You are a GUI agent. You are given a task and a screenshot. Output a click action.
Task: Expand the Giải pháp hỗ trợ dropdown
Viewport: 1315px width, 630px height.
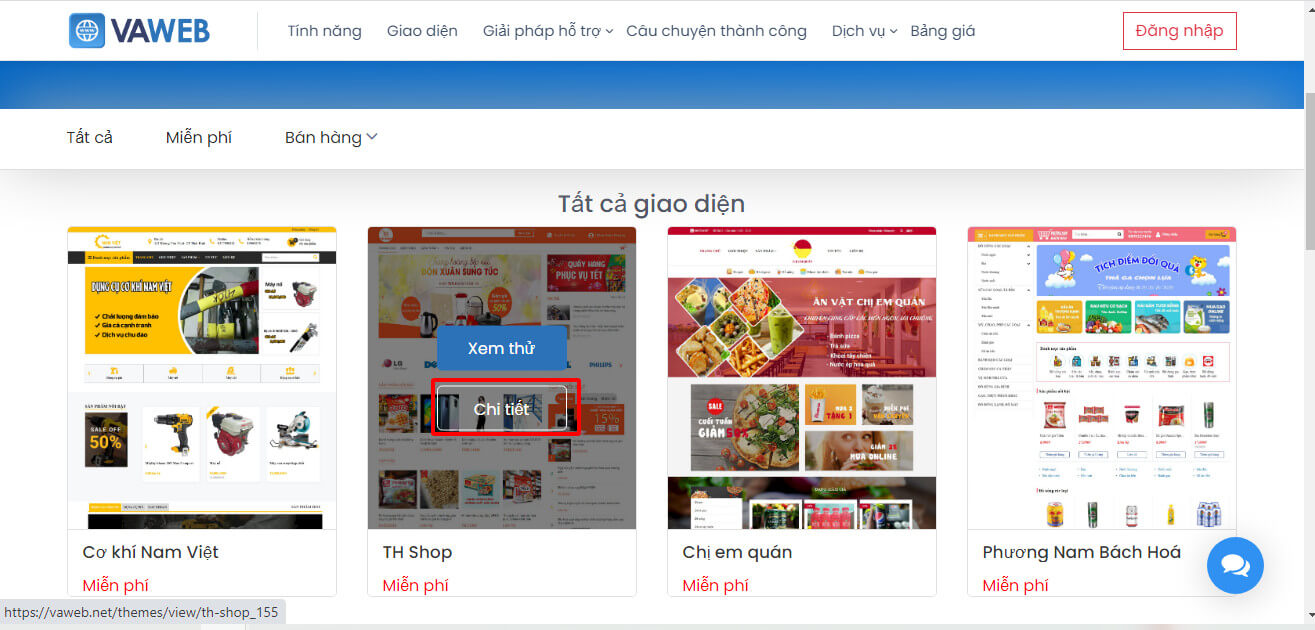pyautogui.click(x=547, y=31)
